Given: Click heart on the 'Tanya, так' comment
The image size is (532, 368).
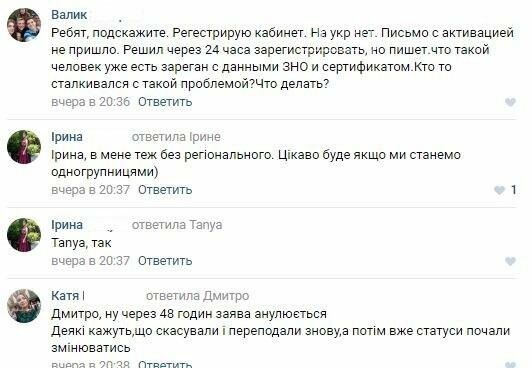Looking at the screenshot, I should pyautogui.click(x=510, y=261).
